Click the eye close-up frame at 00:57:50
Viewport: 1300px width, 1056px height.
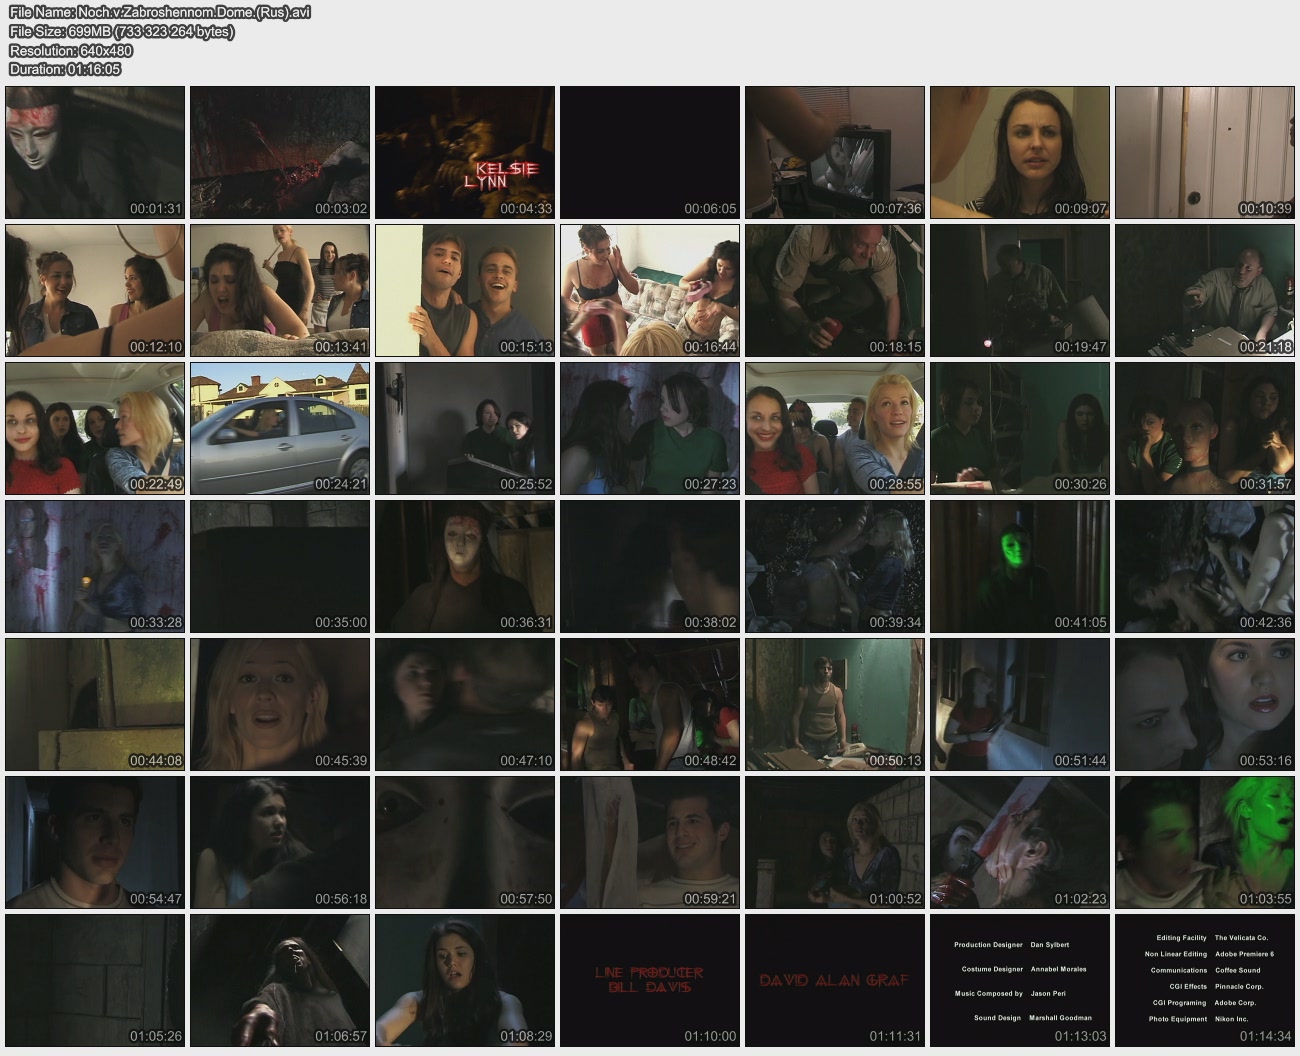point(465,842)
